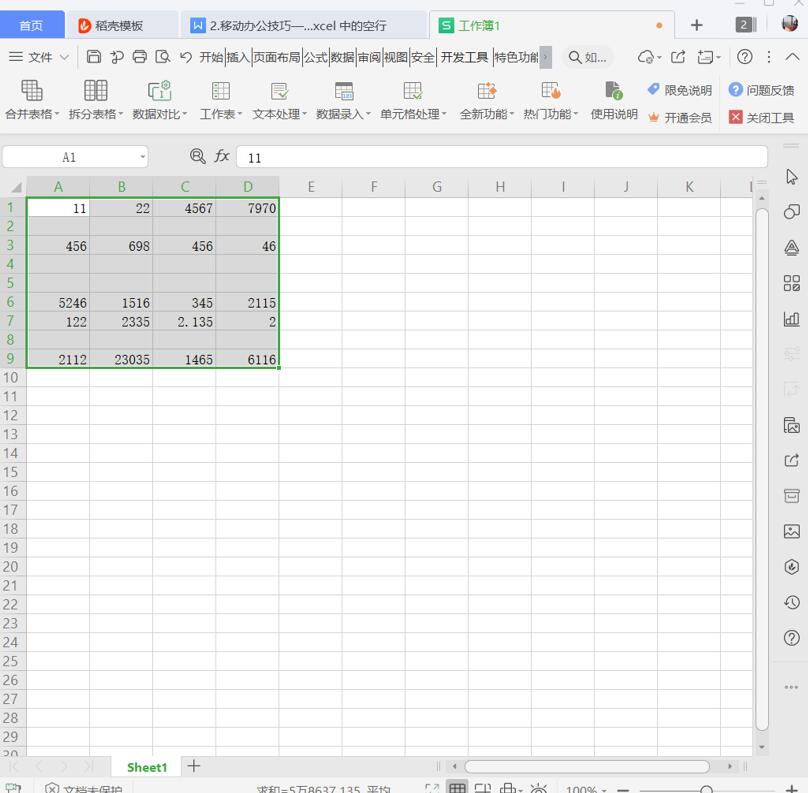Click the 热门功能 (hot features) icon
The width and height of the screenshot is (808, 793).
[550, 91]
